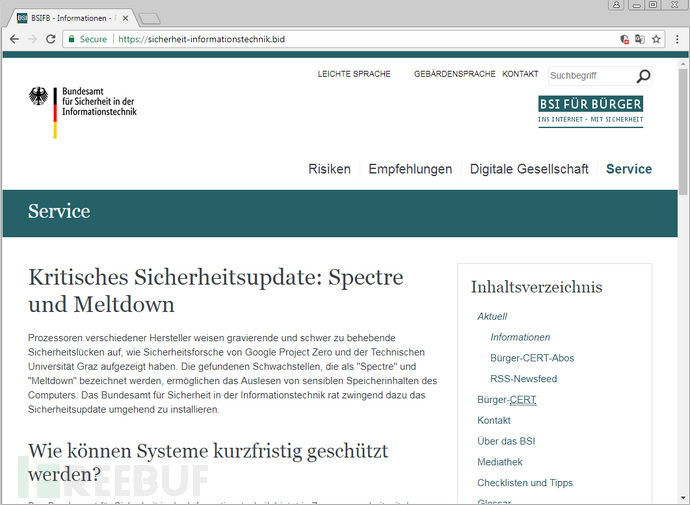Open a new tab next to the BSIFB tab
The image size is (690, 505).
(150, 18)
